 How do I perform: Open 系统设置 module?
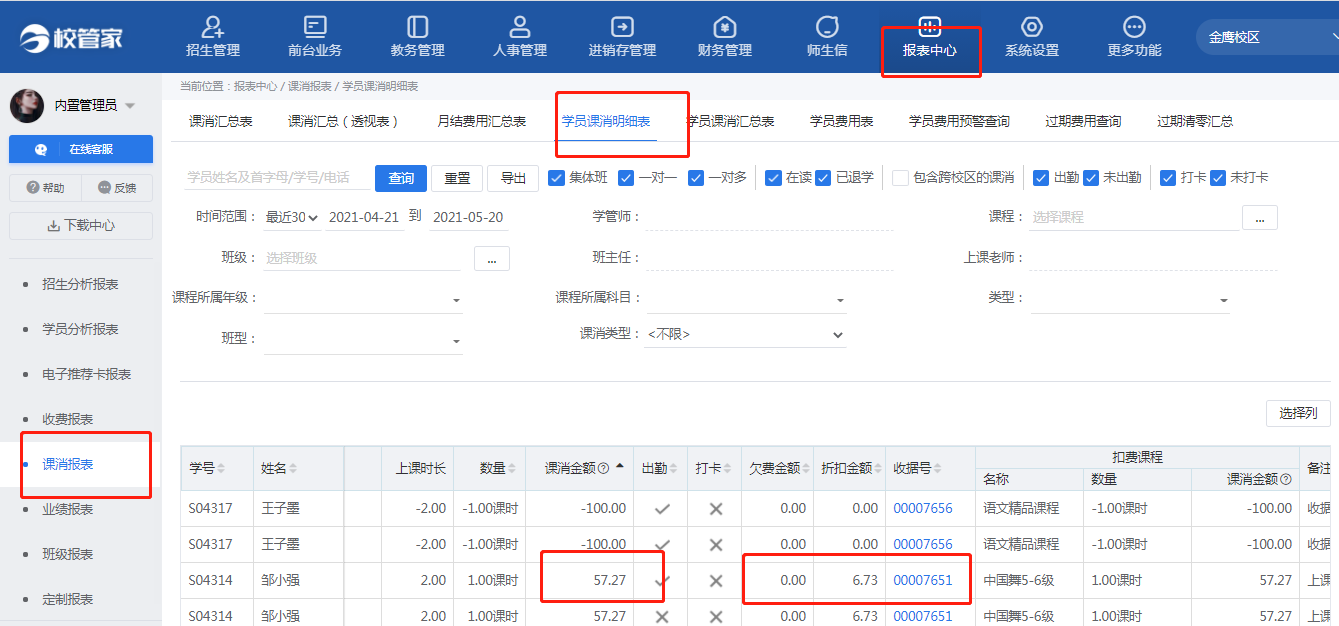(x=1032, y=37)
